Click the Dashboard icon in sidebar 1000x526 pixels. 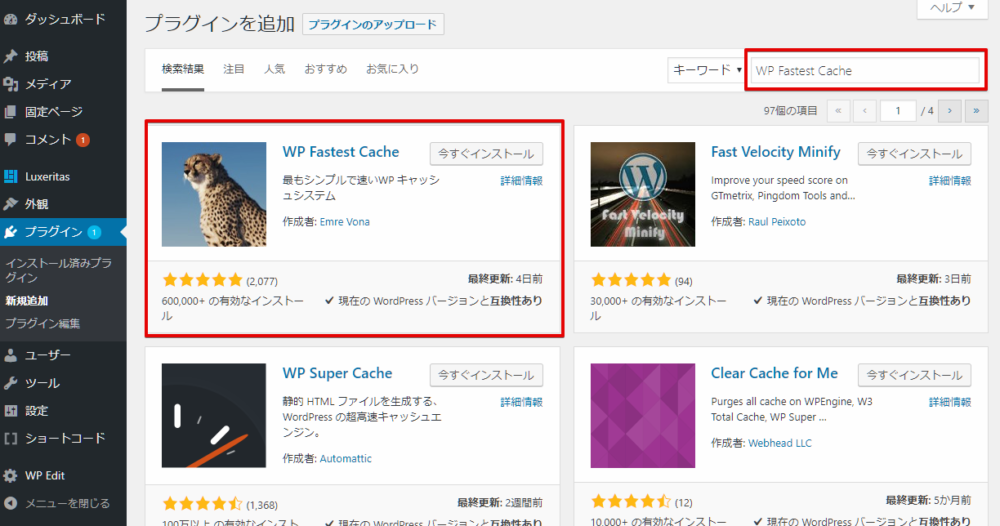11,19
